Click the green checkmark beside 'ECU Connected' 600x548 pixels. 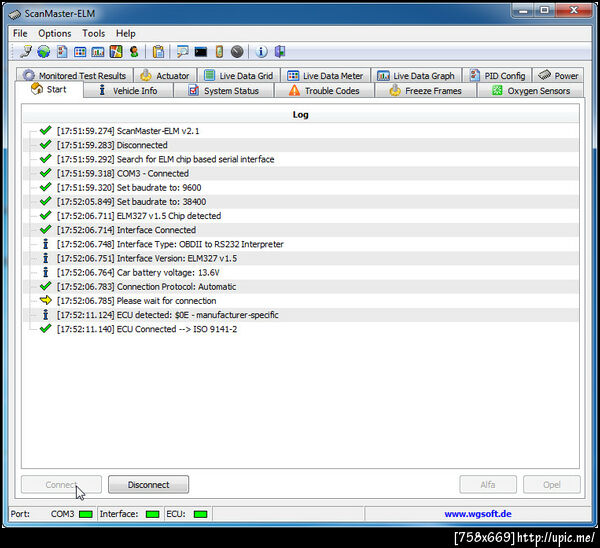tap(46, 328)
